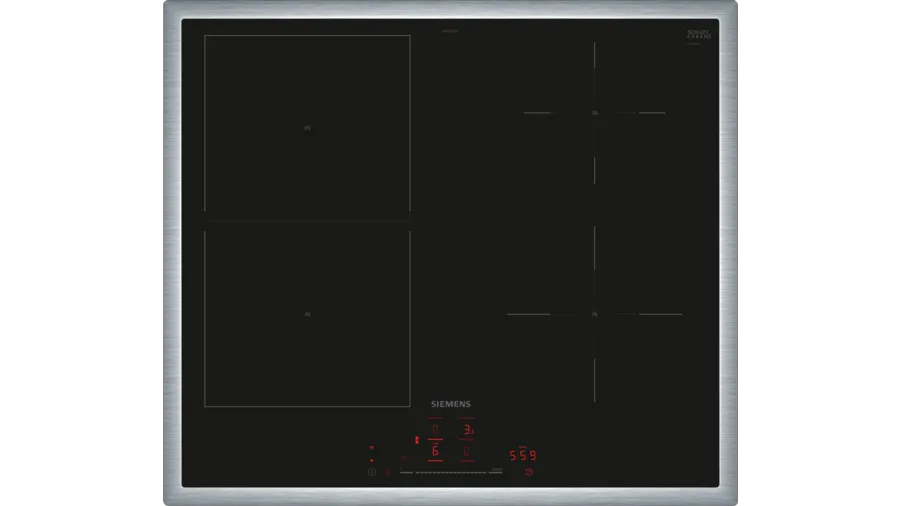This screenshot has width=900, height=506.
Task: Click the rear right cooking zone crosshair
Action: pos(595,113)
